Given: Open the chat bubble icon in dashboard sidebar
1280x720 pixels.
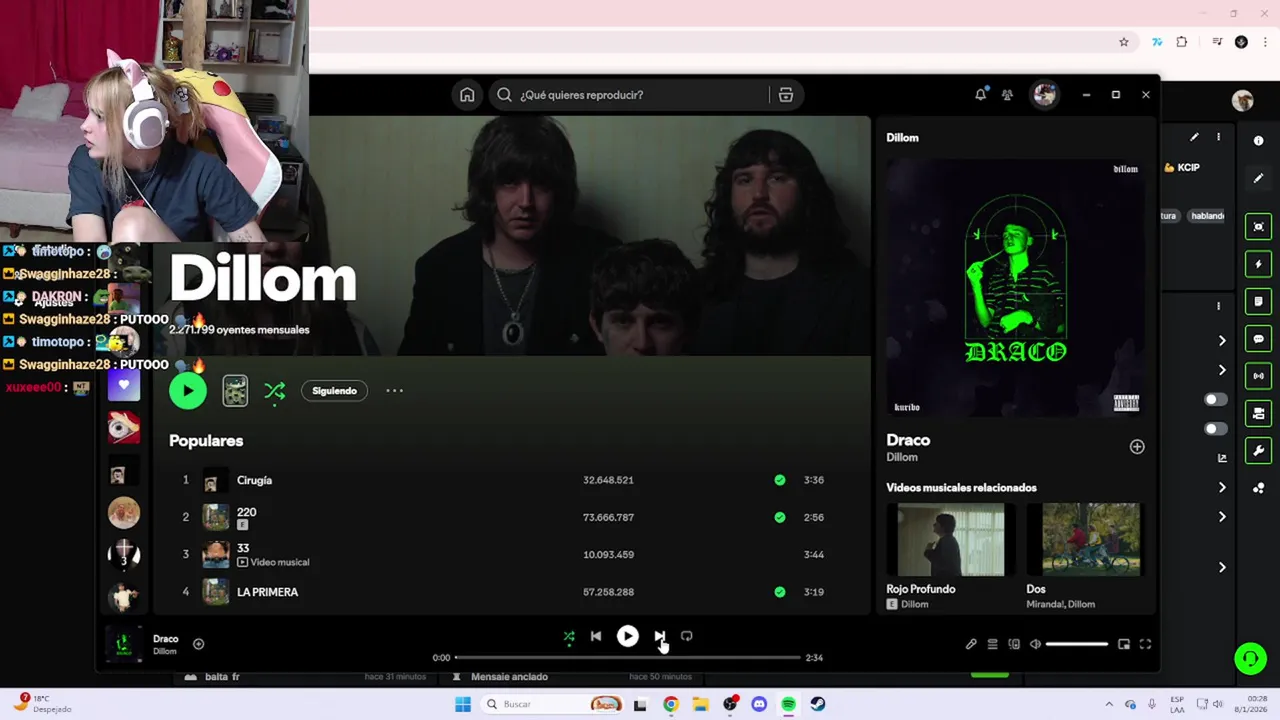Looking at the screenshot, I should 1259,339.
